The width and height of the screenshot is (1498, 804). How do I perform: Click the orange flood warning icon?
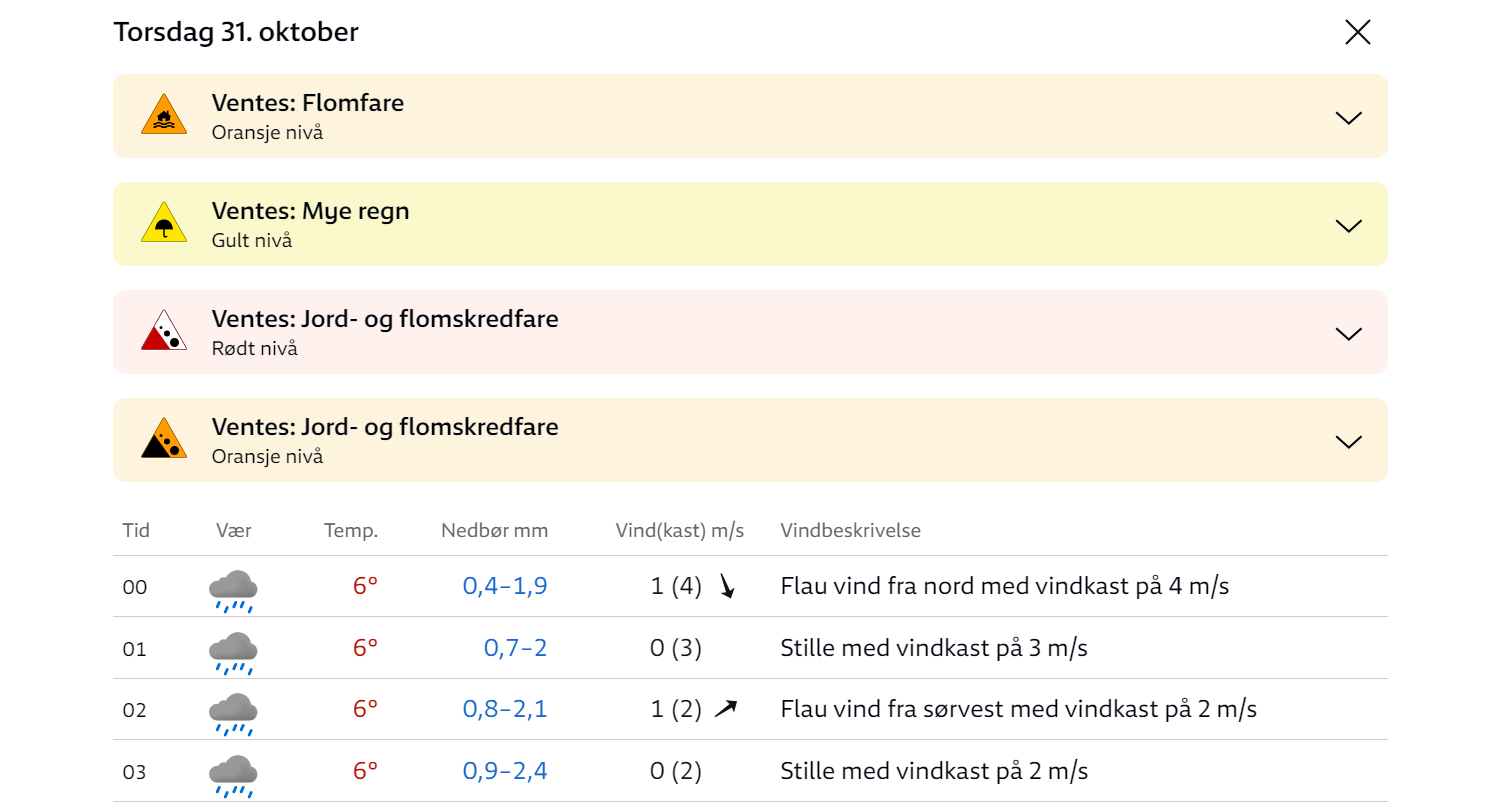[x=164, y=115]
